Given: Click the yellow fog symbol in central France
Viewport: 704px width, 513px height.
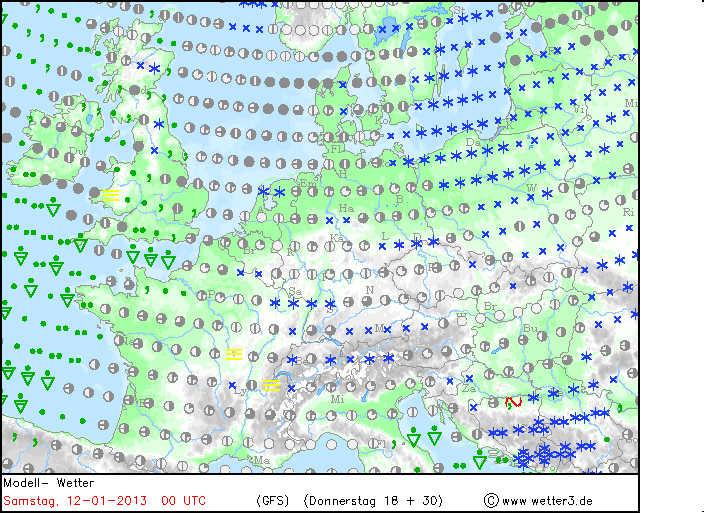Looking at the screenshot, I should point(234,354).
